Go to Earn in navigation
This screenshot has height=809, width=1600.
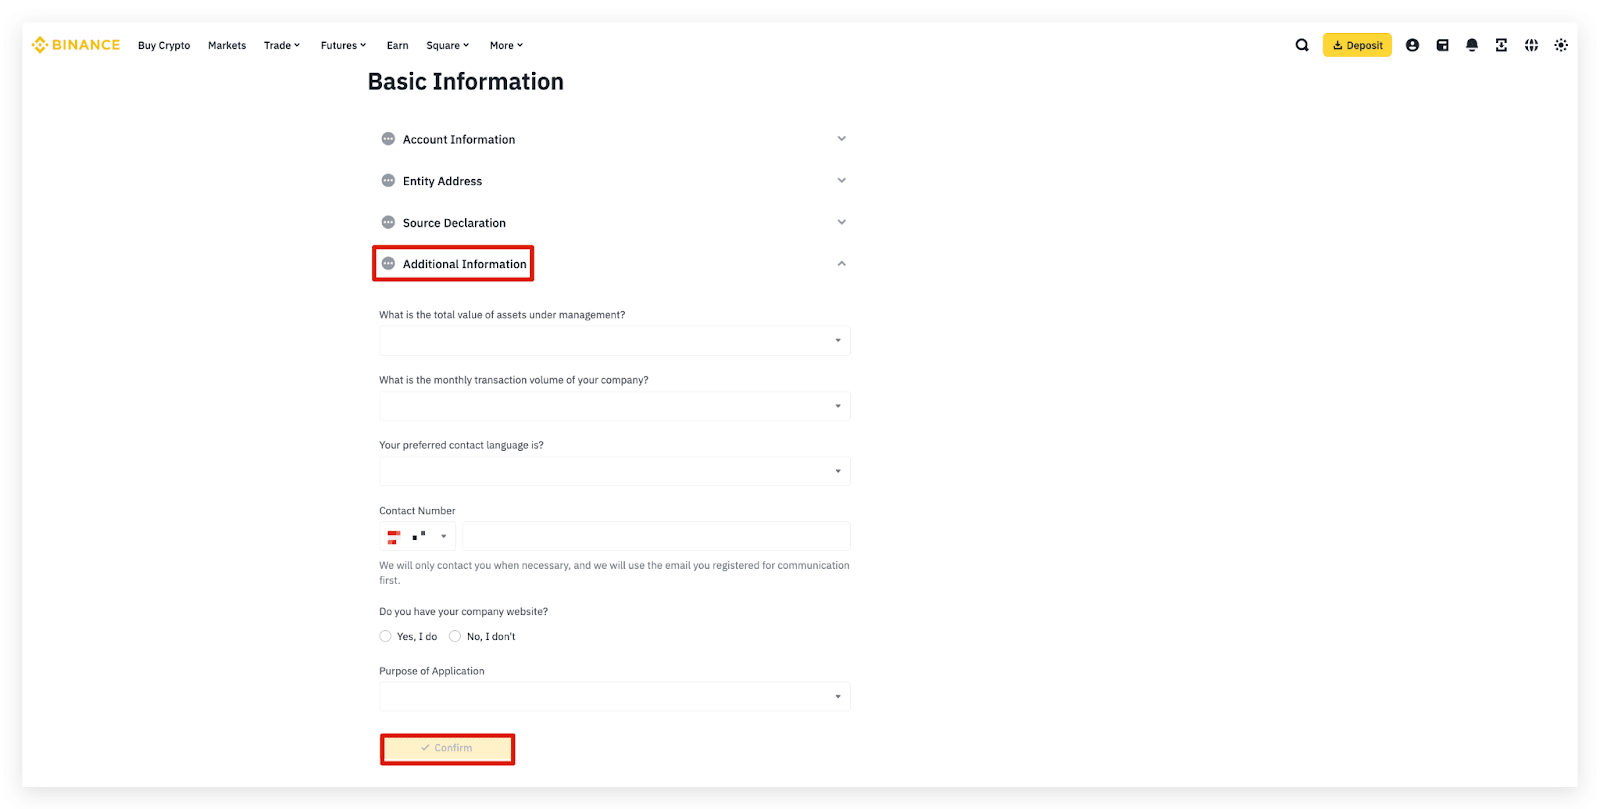398,46
